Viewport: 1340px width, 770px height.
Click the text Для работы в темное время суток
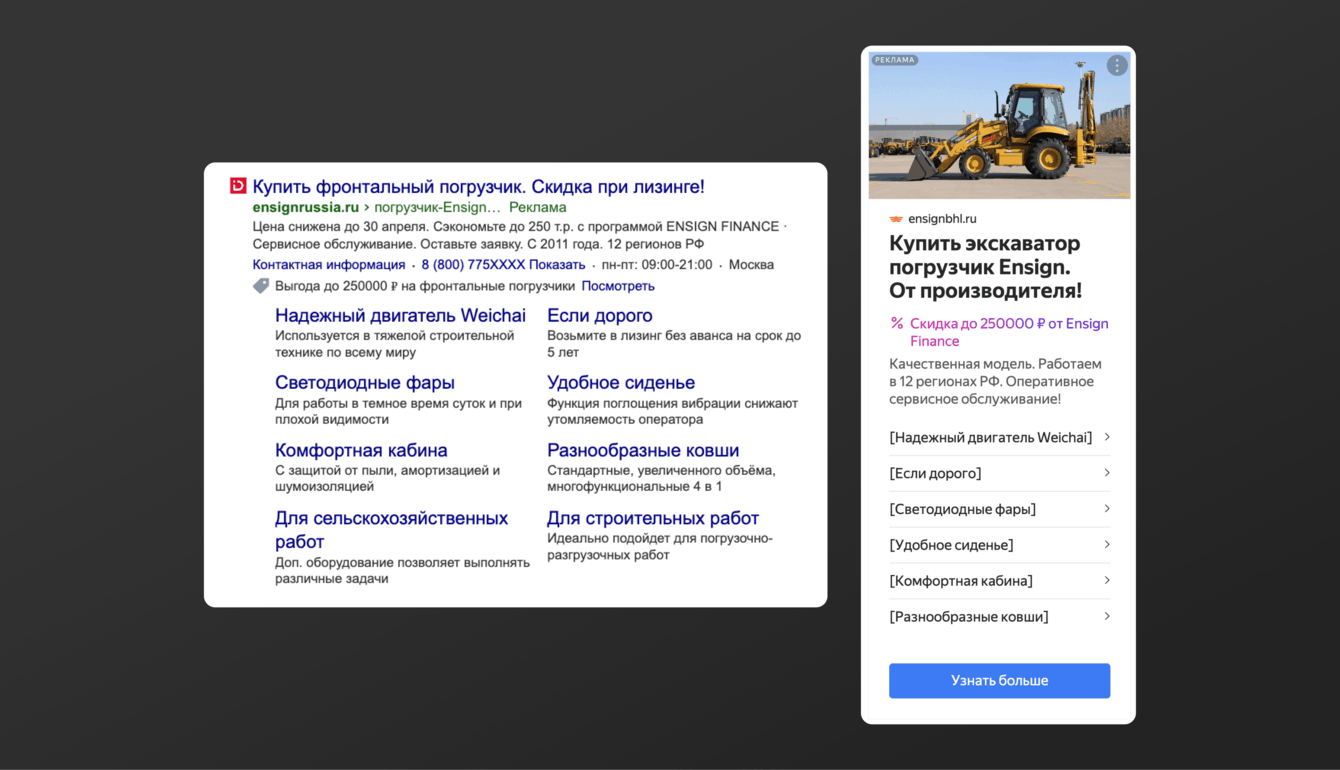click(x=398, y=411)
